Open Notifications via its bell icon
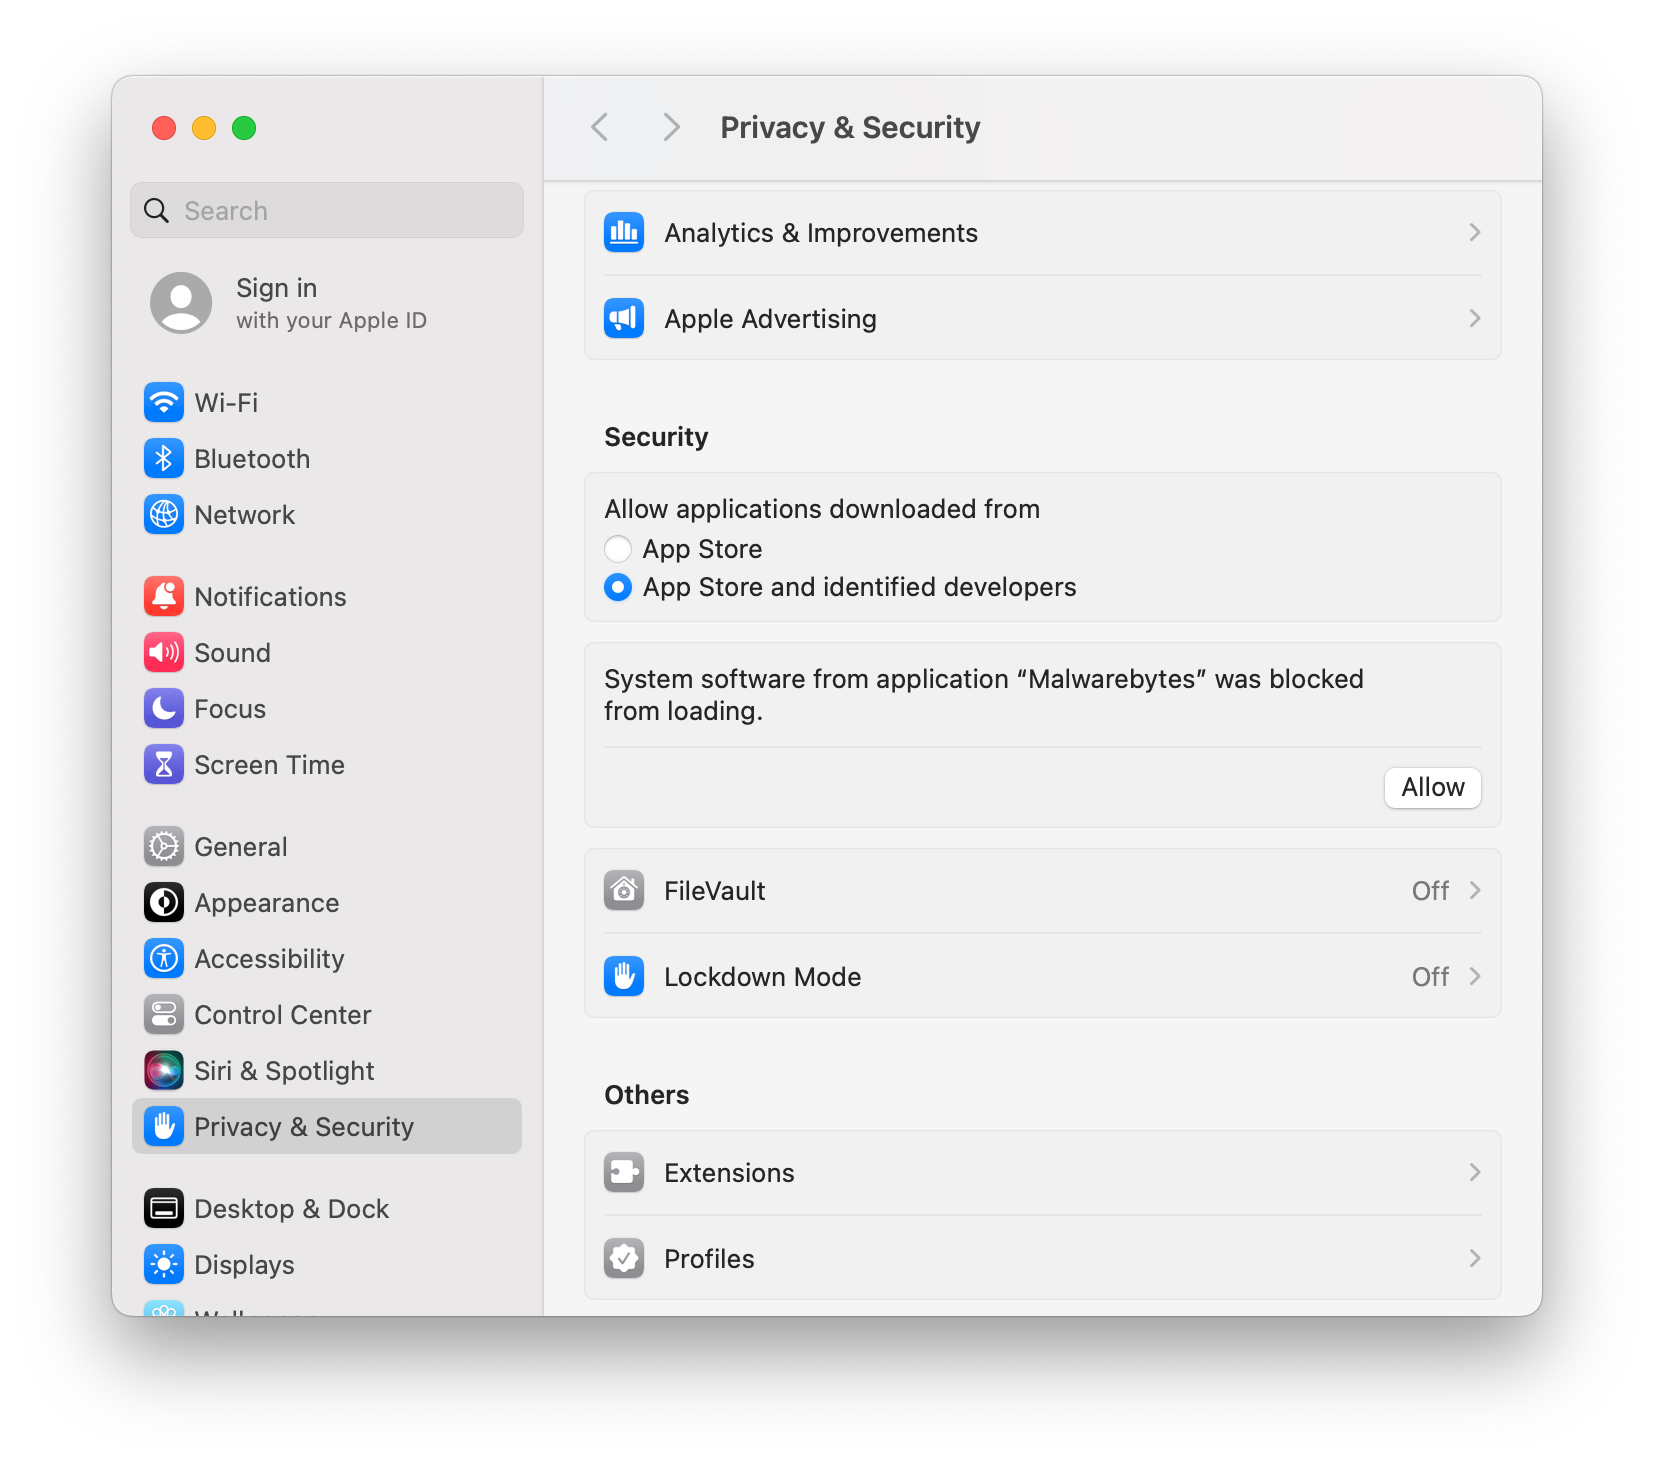The height and width of the screenshot is (1464, 1654). click(x=164, y=597)
